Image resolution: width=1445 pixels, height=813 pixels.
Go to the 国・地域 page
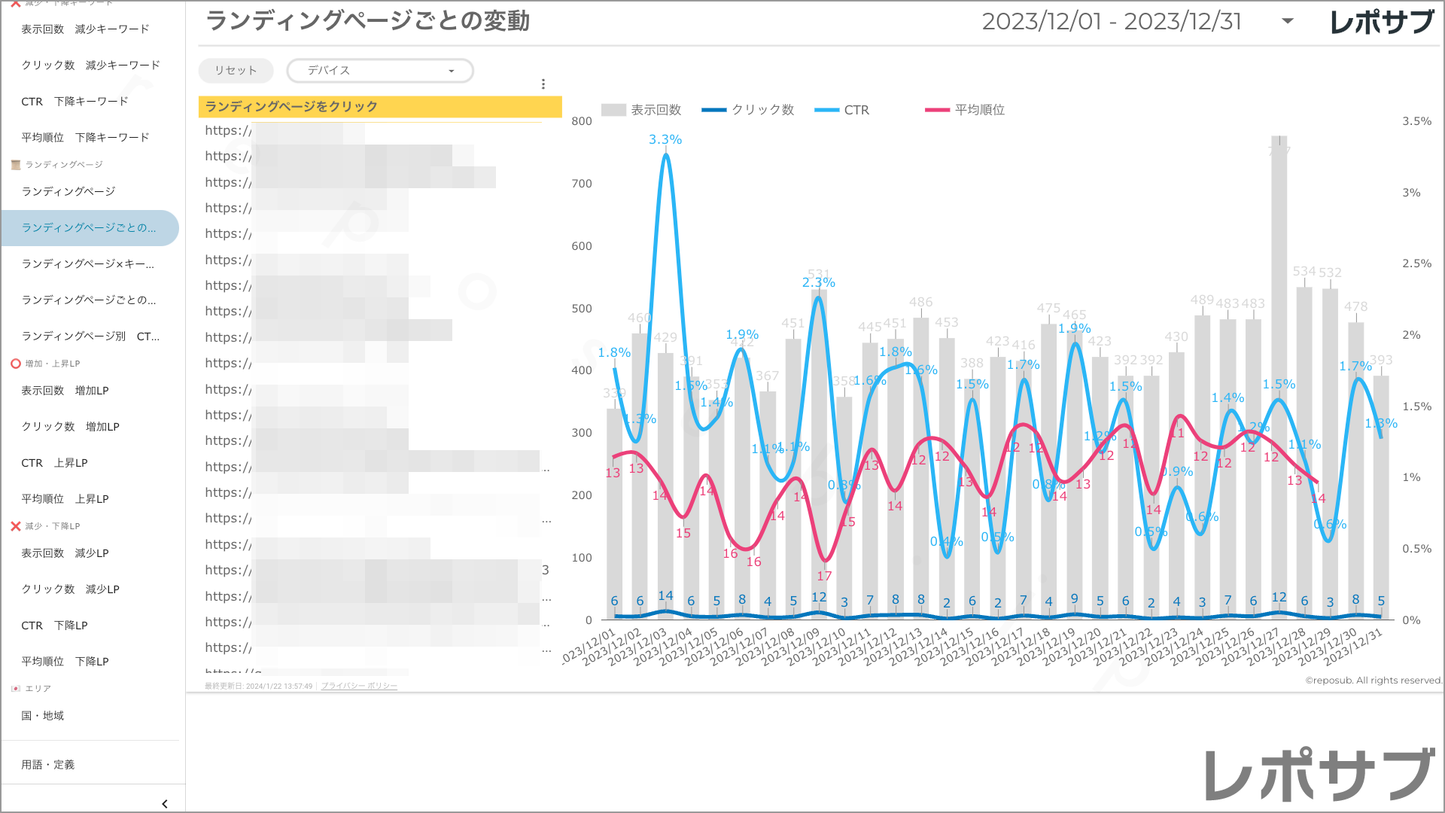(43, 716)
